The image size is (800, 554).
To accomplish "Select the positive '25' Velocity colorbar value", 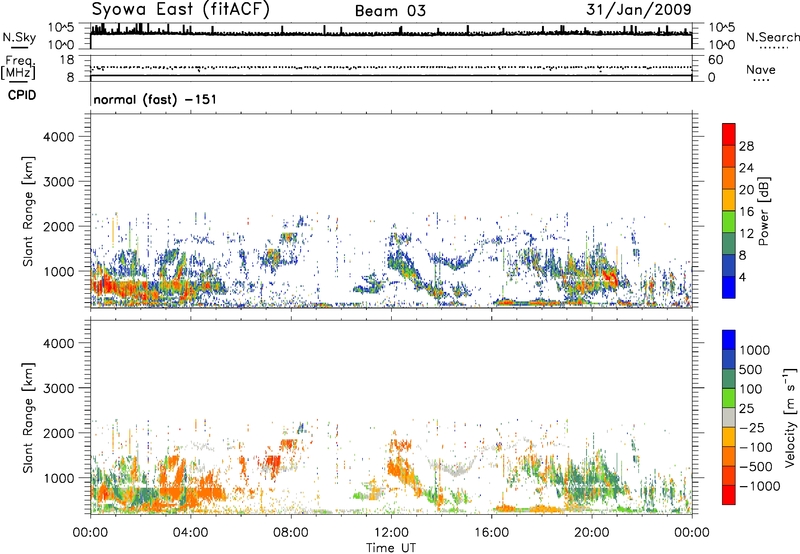I will coord(747,409).
